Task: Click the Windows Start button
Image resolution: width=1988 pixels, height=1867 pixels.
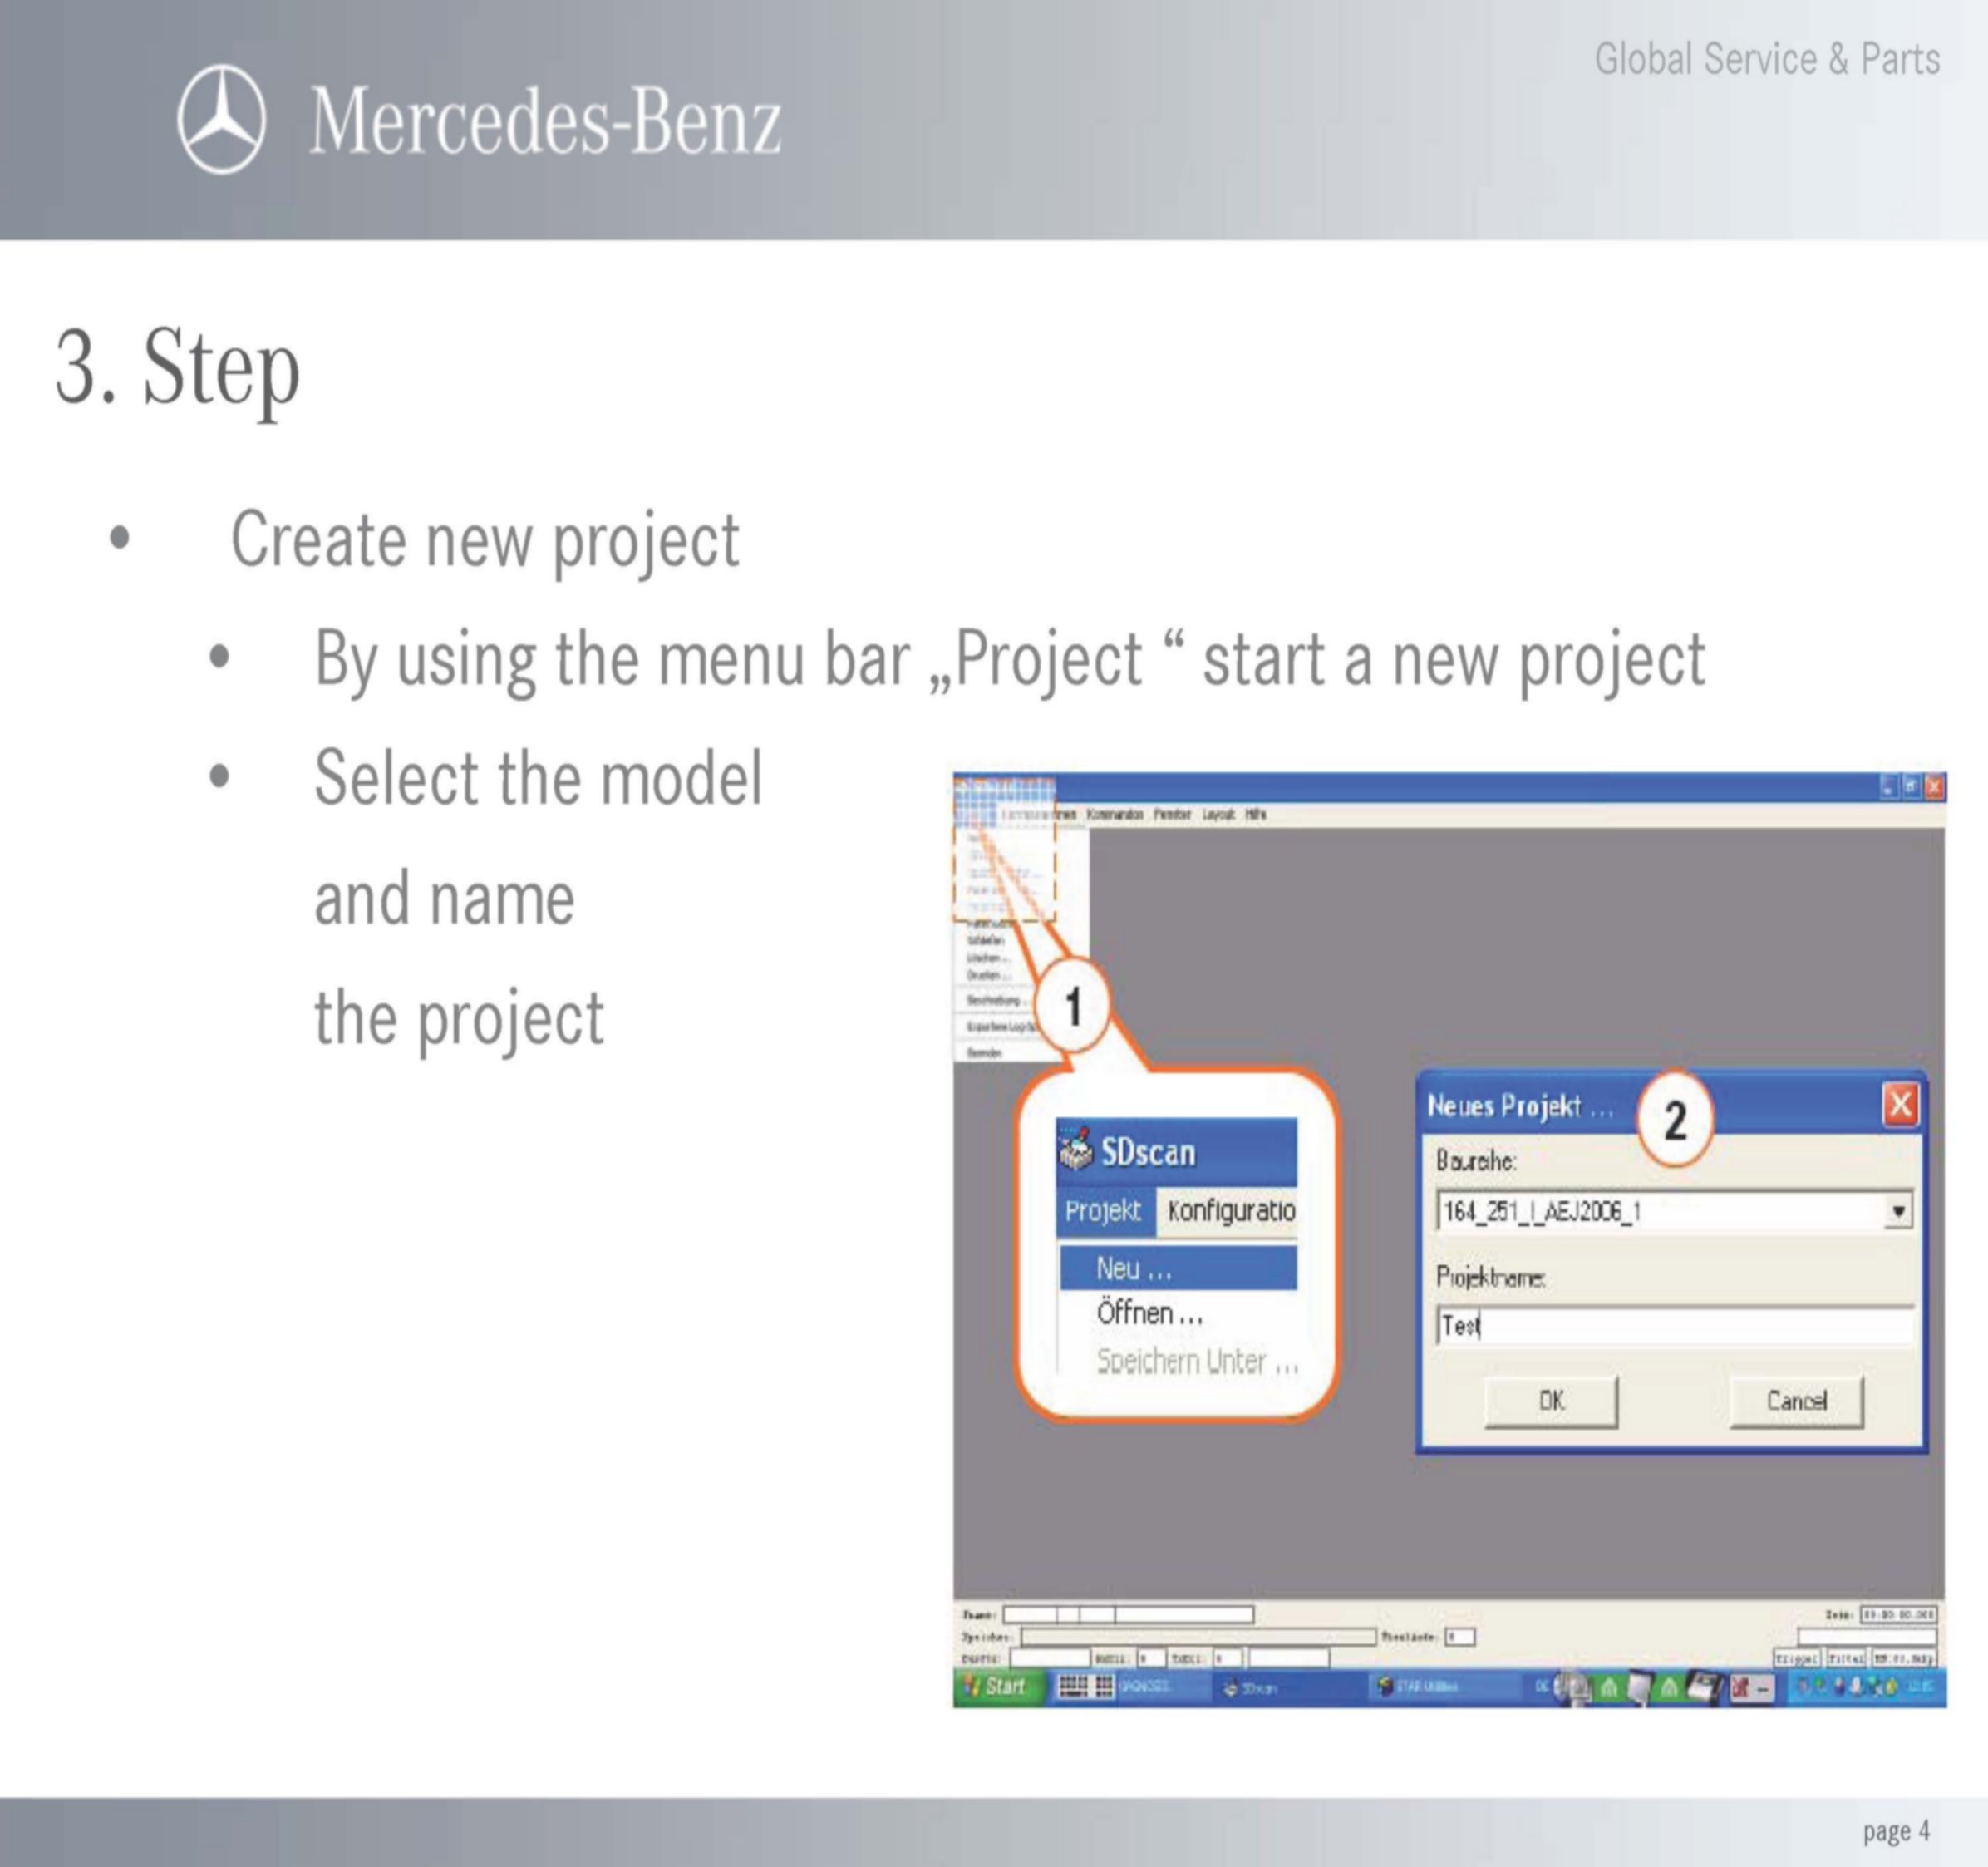Action: tap(996, 1687)
